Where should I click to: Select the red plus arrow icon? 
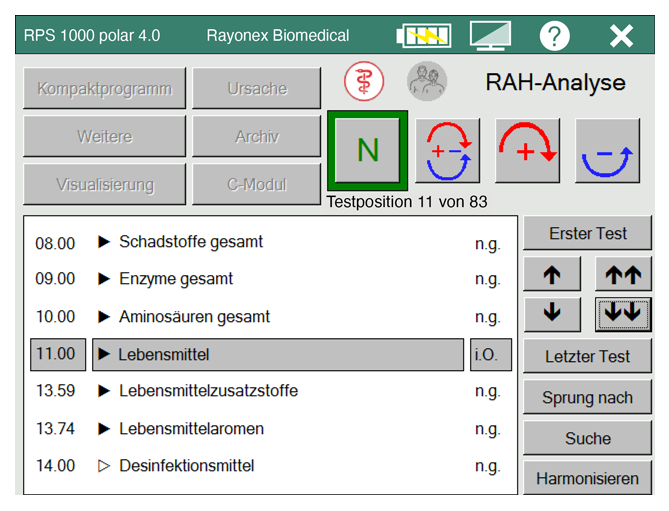[527, 151]
